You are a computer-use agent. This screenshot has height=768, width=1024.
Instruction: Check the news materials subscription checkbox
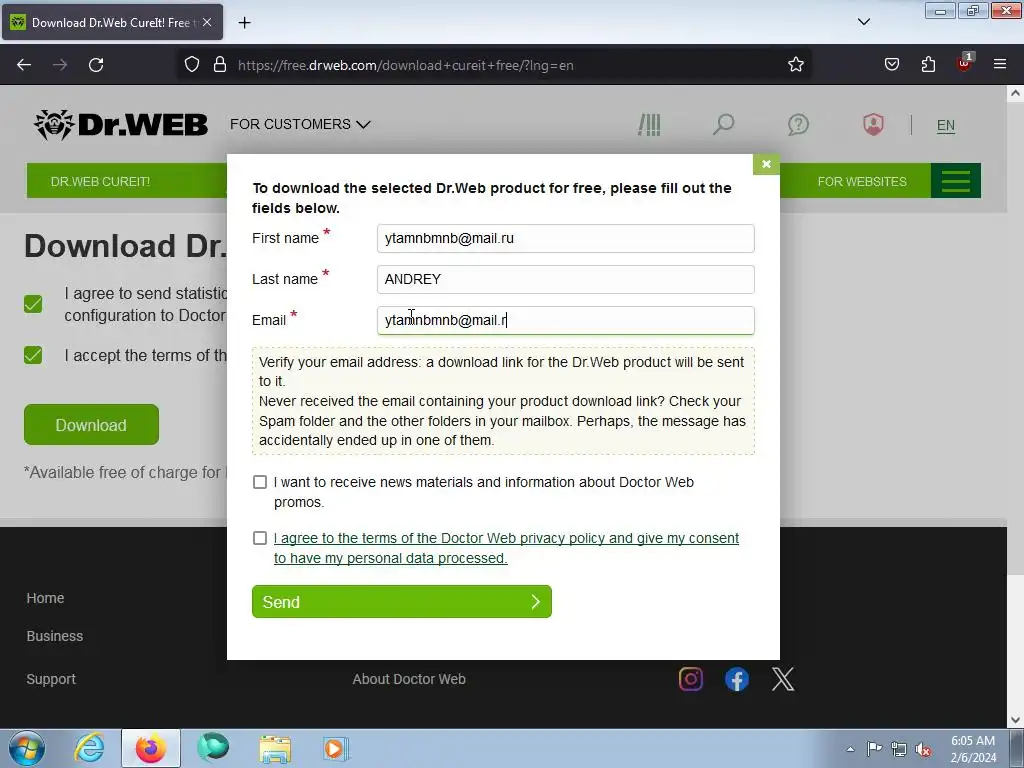tap(260, 482)
